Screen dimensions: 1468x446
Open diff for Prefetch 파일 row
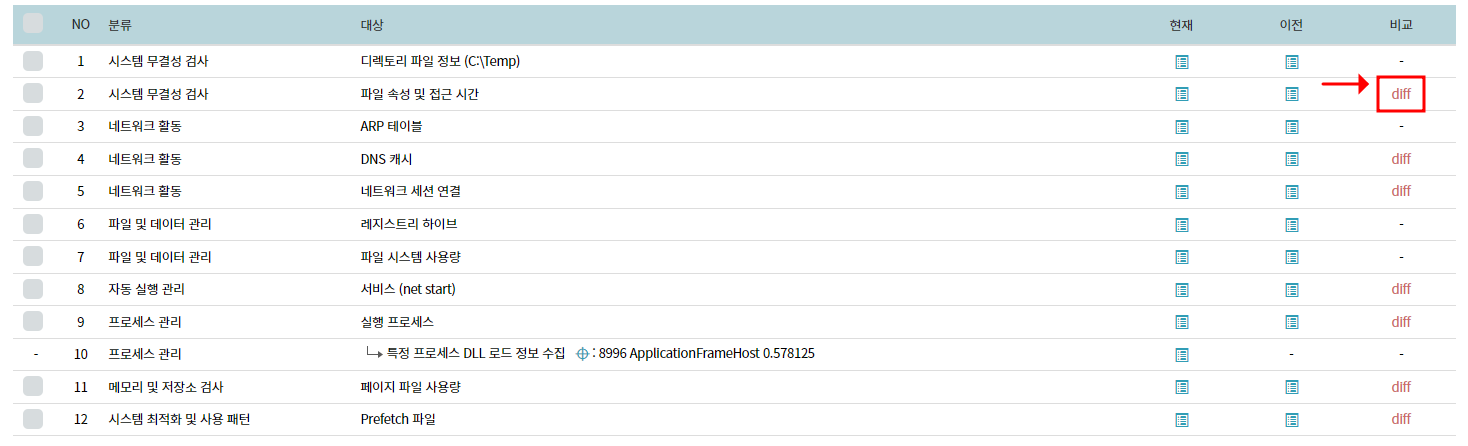(x=1400, y=419)
